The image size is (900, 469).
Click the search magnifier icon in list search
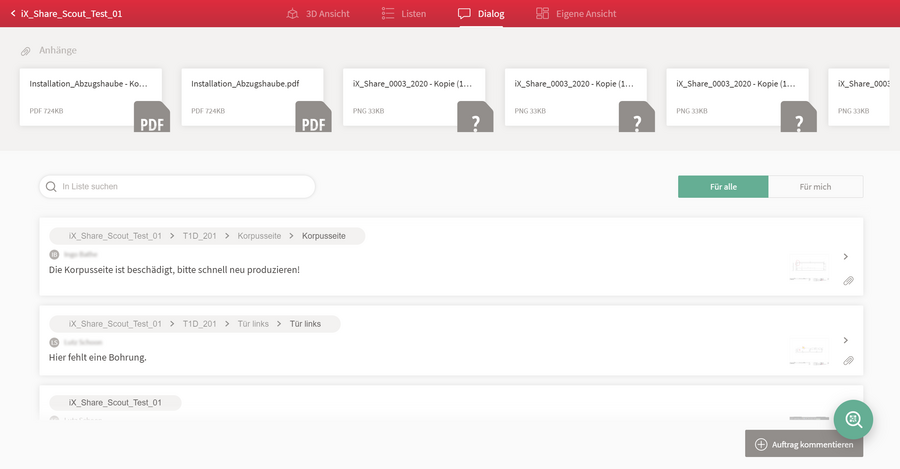51,187
